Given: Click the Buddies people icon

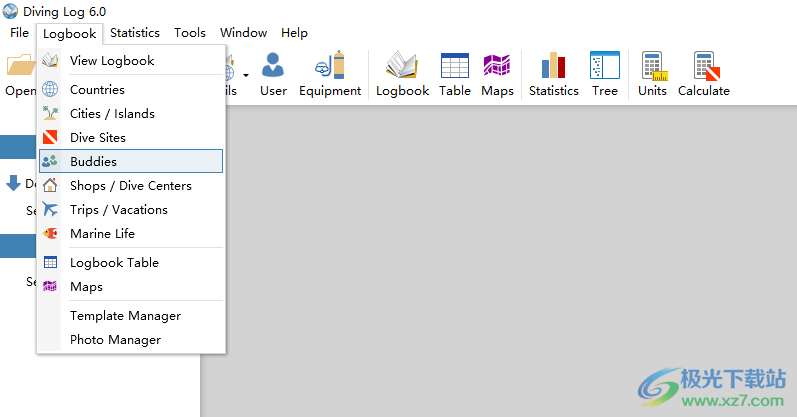Looking at the screenshot, I should [50, 161].
